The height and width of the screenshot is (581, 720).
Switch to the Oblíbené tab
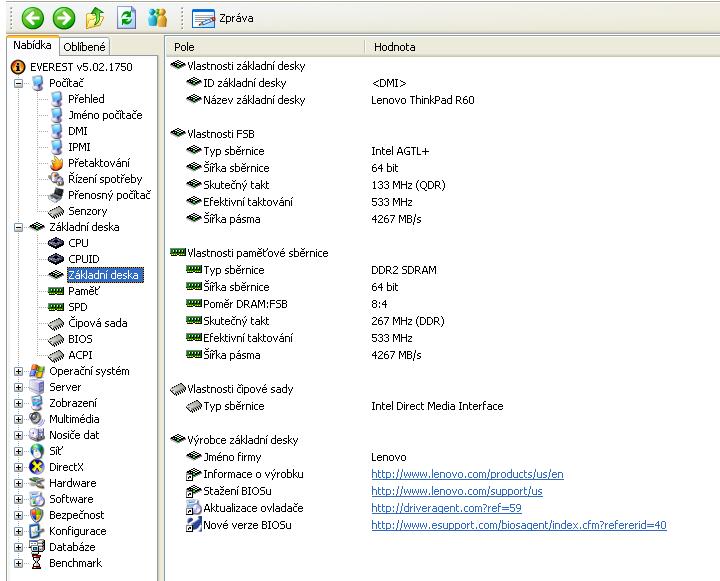(x=84, y=46)
